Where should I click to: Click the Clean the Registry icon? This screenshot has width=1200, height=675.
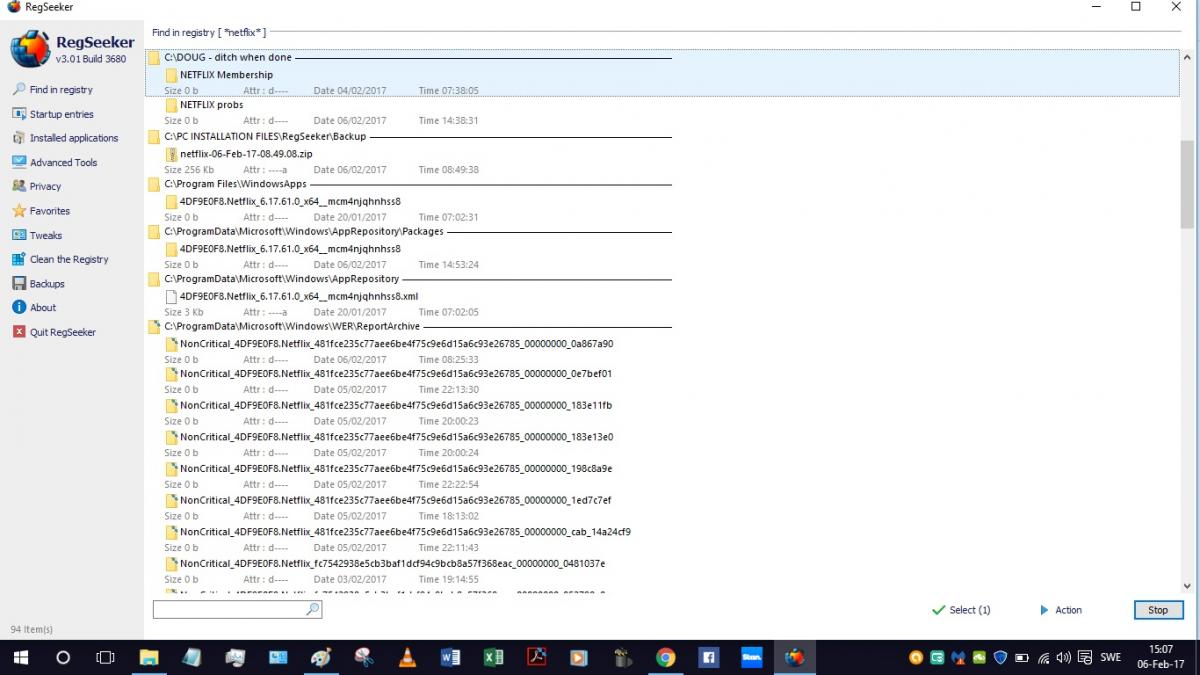[19, 259]
